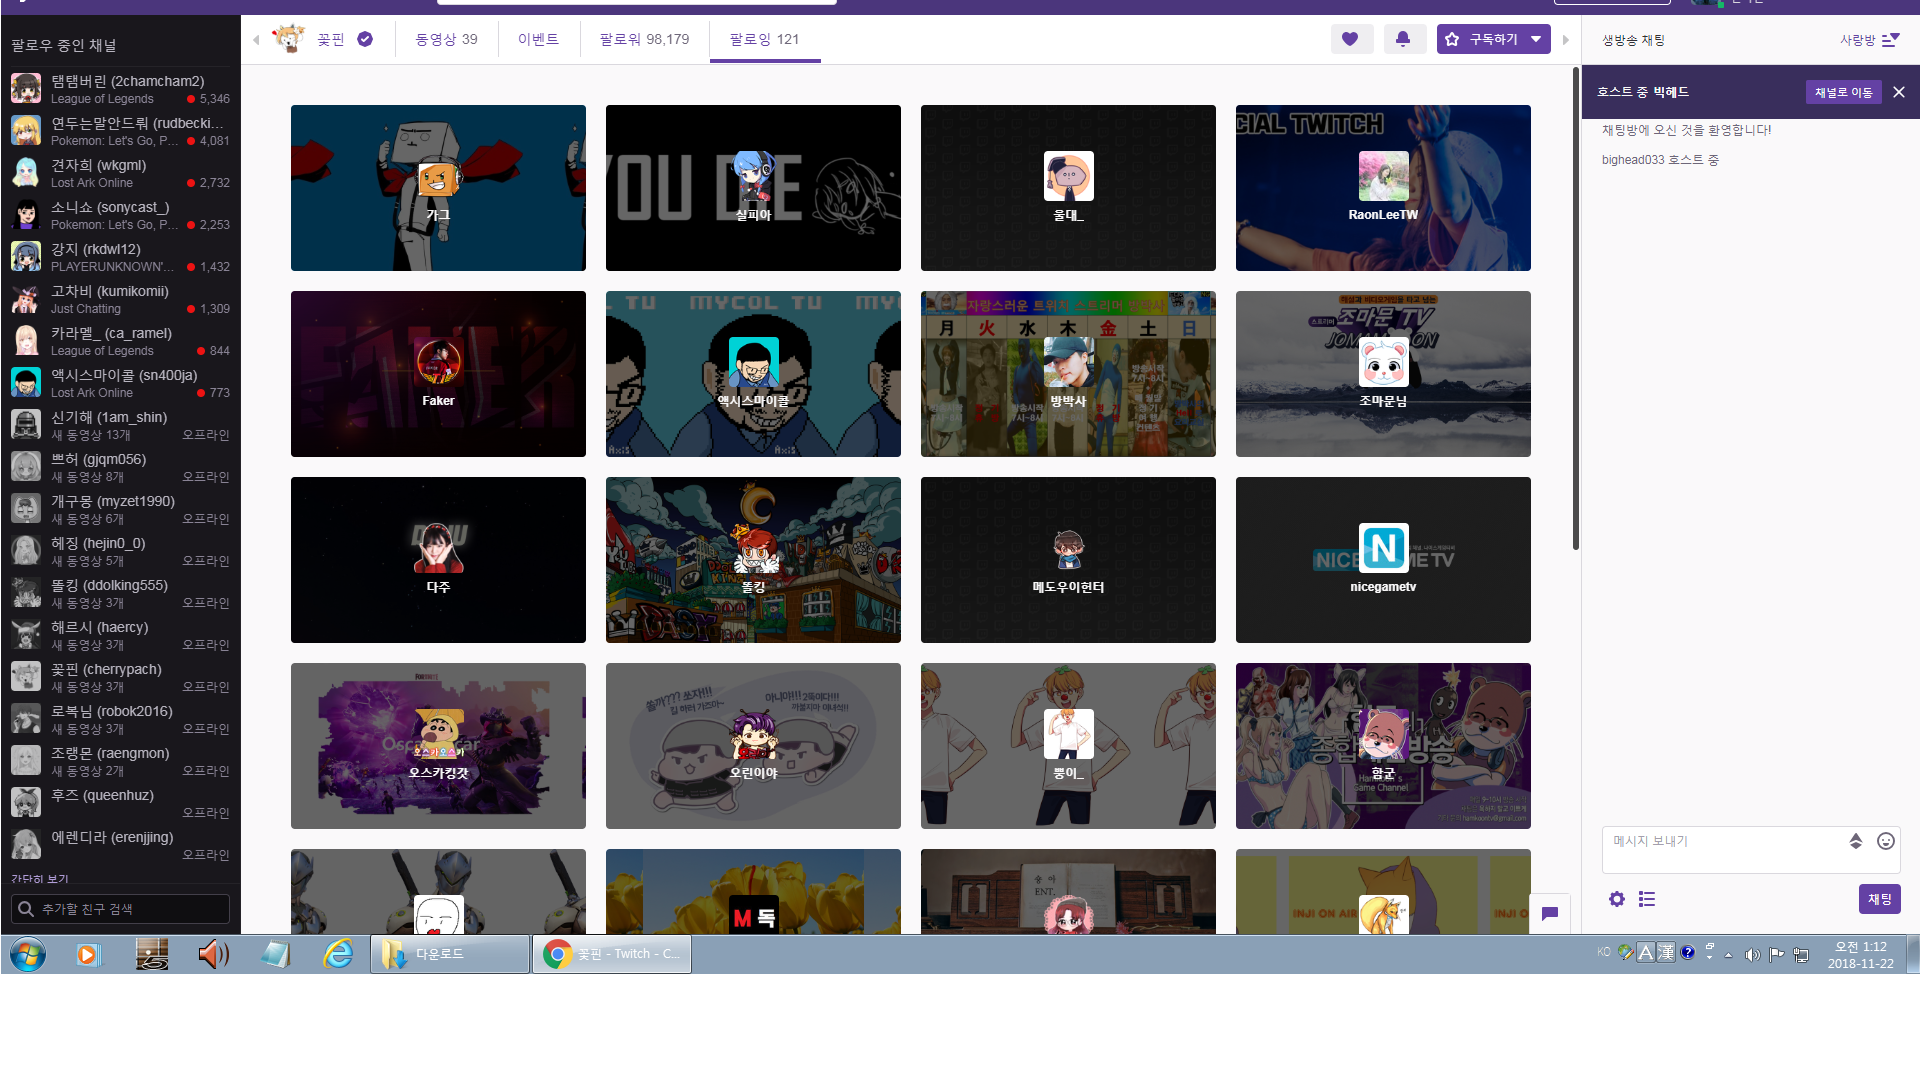Open Internet Explorer in the taskbar
The width and height of the screenshot is (1920, 1080).
pos(338,954)
